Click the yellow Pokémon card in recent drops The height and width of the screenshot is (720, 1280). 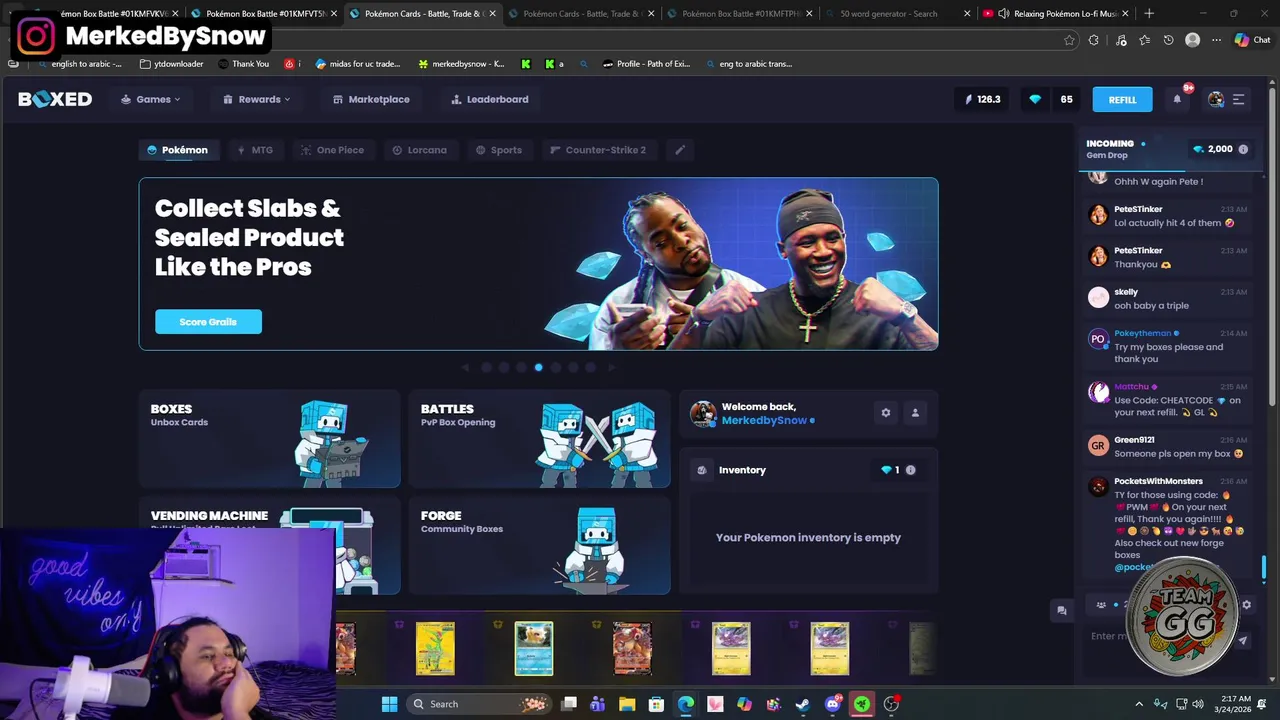pyautogui.click(x=435, y=648)
